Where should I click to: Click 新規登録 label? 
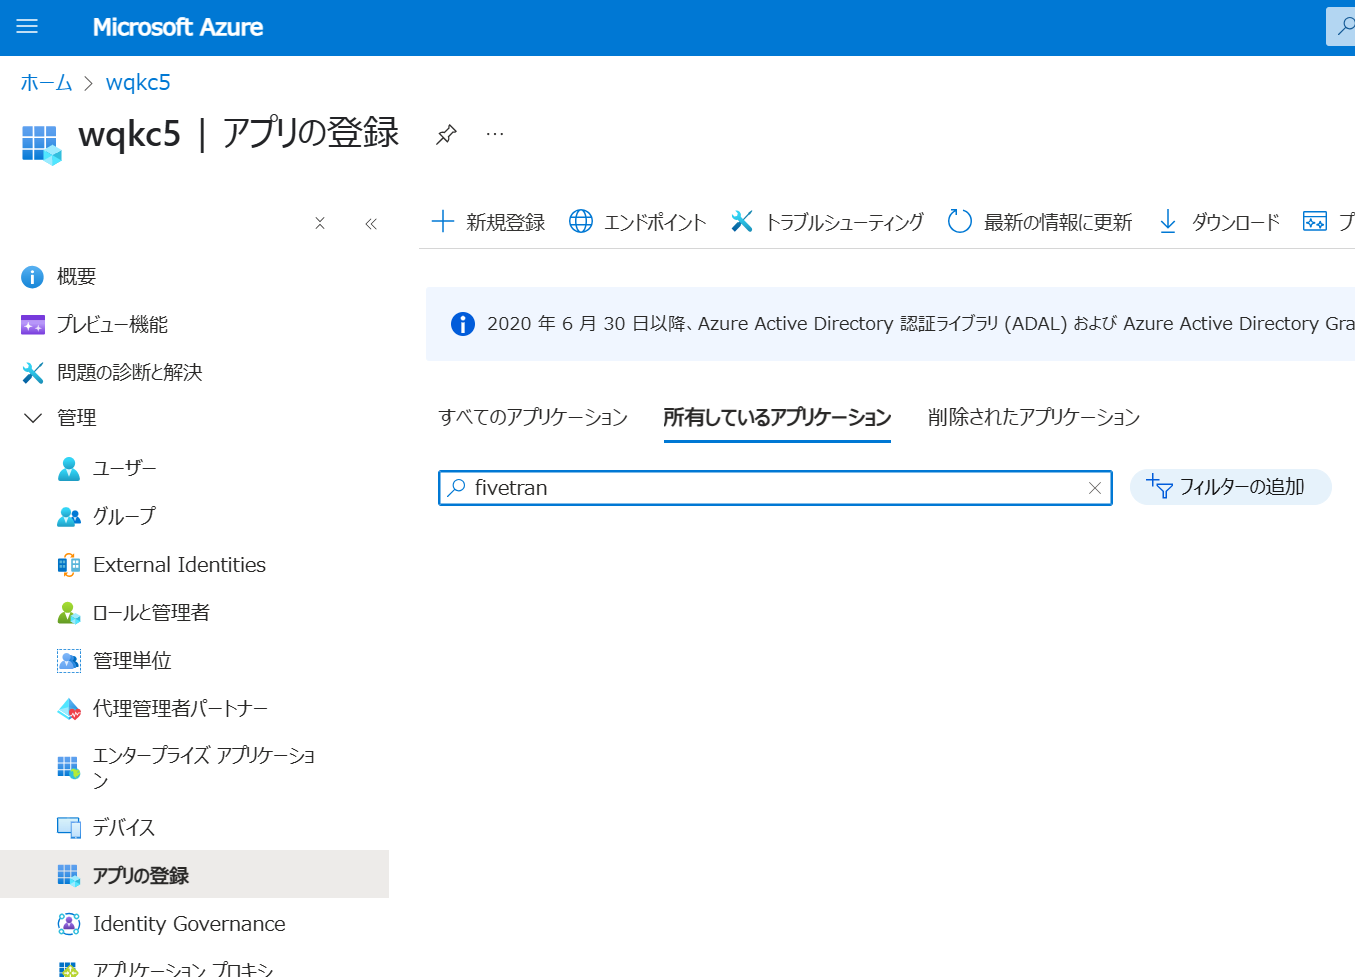505,222
